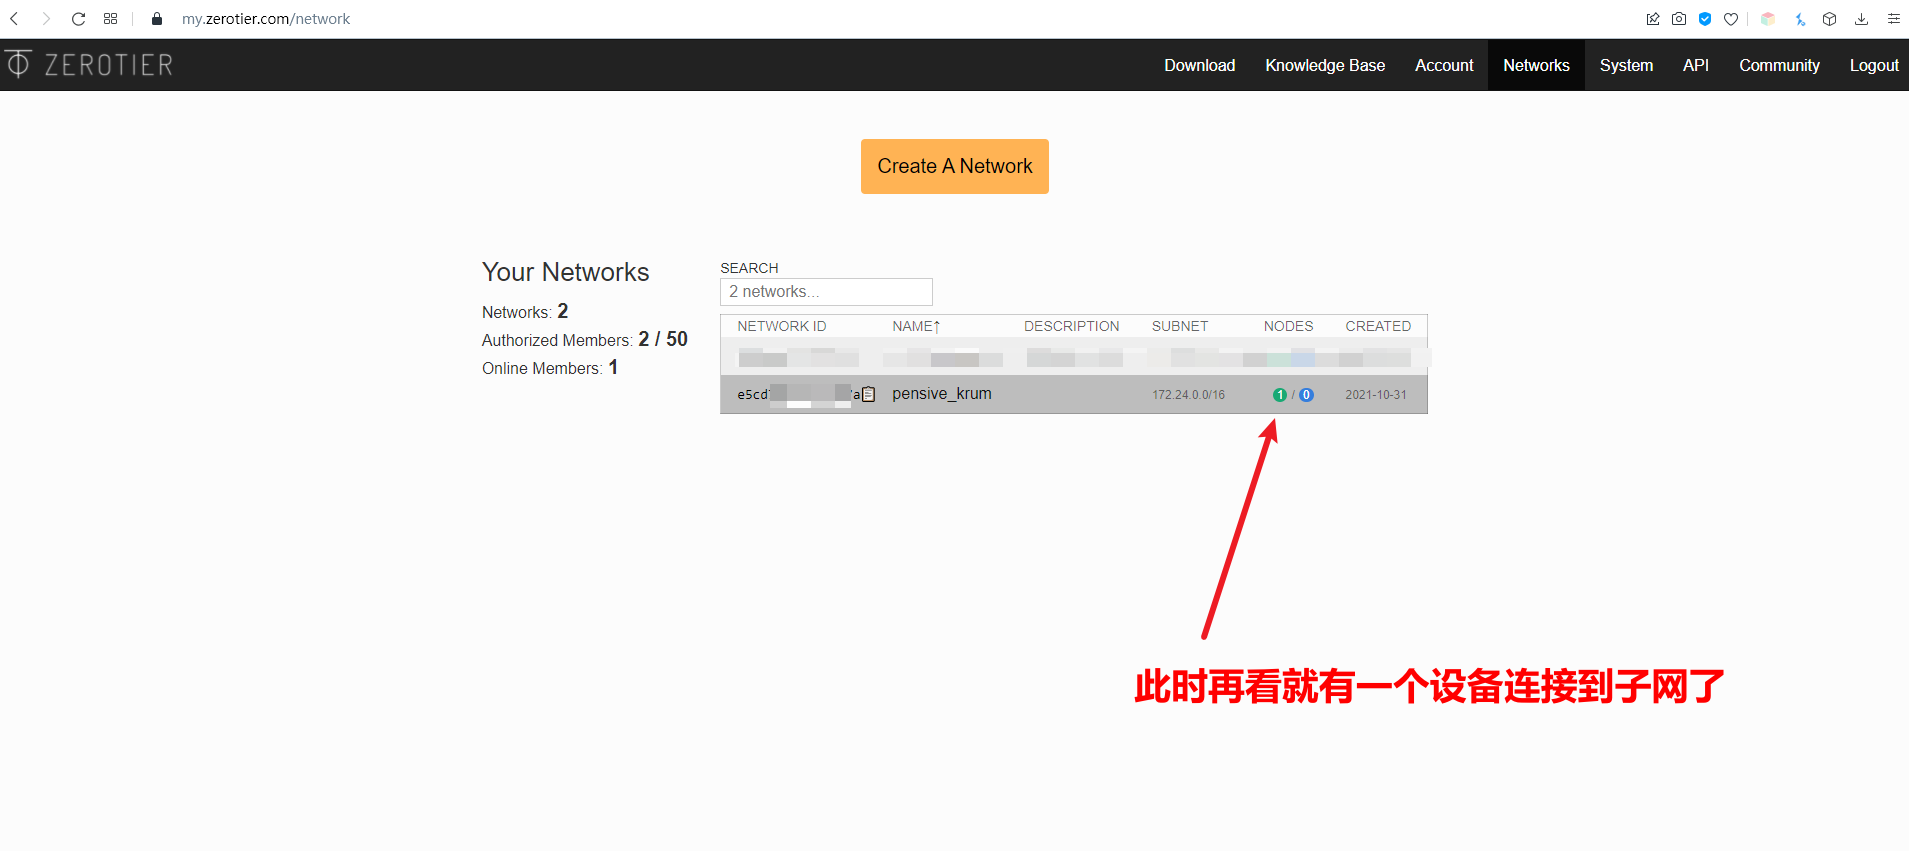Screen dimensions: 1909x851
Task: Click the subnet 172.24.0.0/16 cell
Action: click(x=1188, y=395)
